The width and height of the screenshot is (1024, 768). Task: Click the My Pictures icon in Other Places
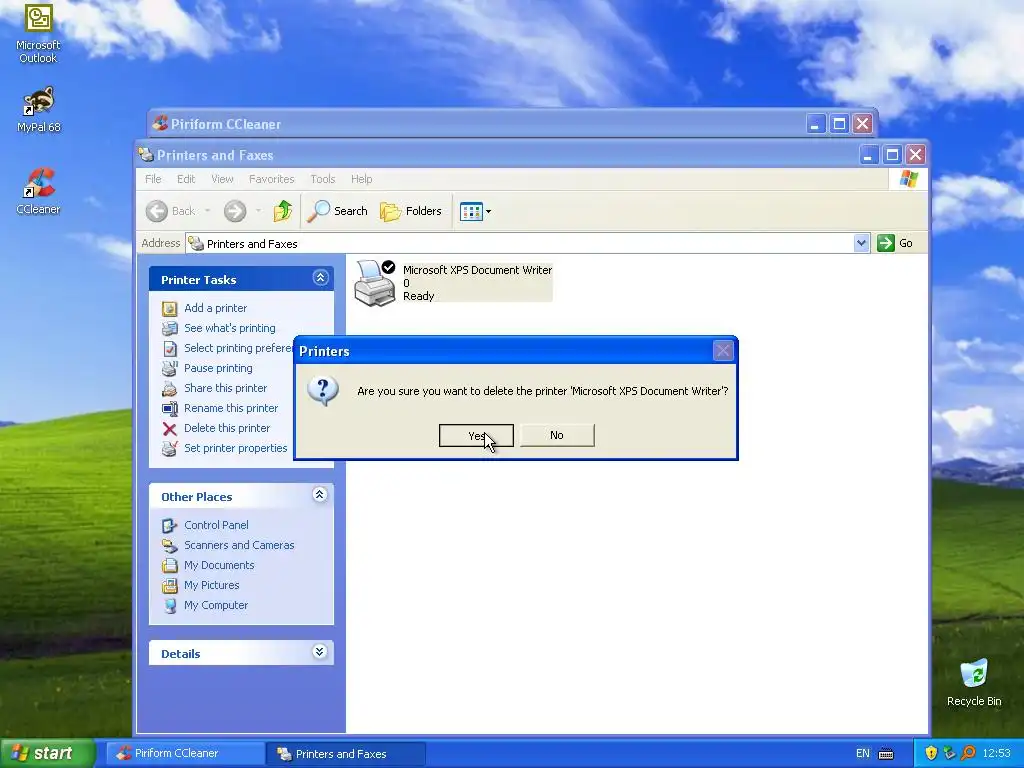(170, 585)
